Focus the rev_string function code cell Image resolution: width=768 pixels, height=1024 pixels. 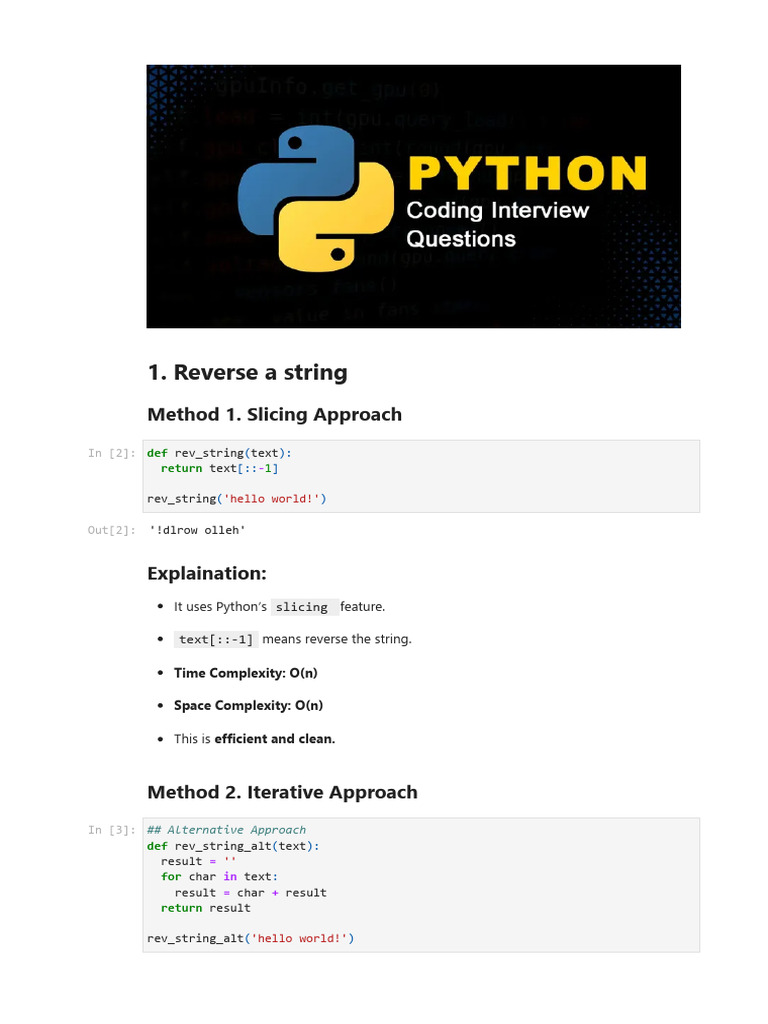click(x=420, y=476)
